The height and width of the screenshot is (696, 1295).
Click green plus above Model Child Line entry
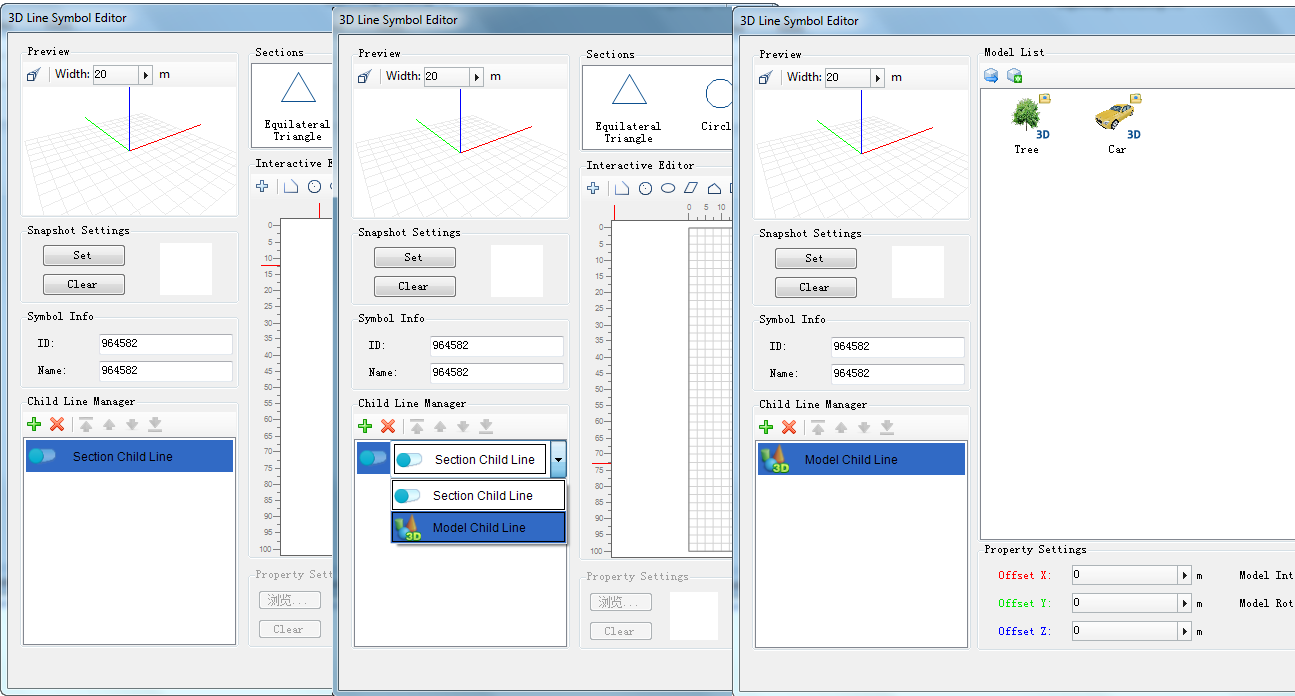click(x=766, y=427)
